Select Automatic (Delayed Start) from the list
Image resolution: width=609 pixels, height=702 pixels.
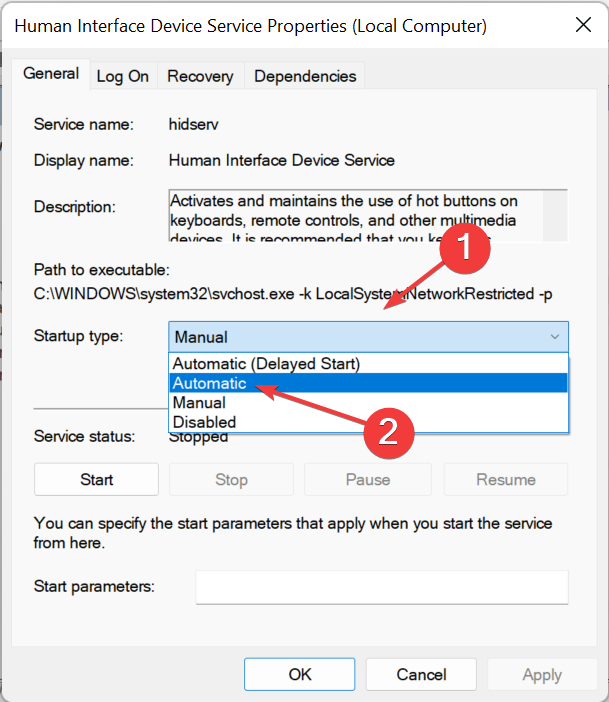point(266,363)
